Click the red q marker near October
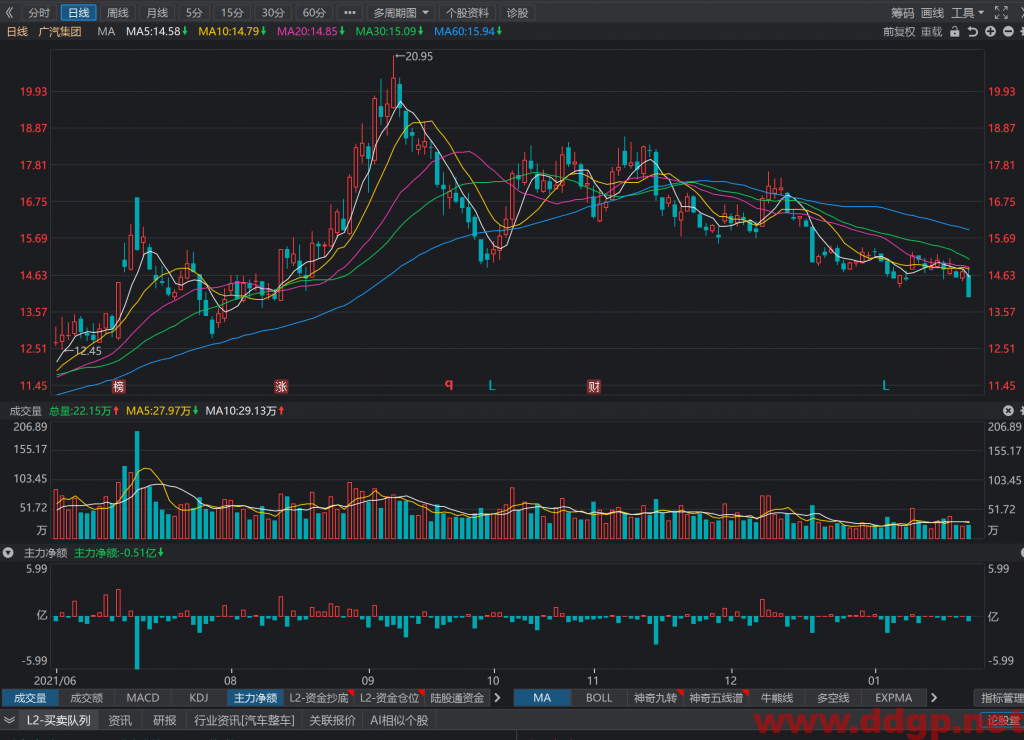Image resolution: width=1024 pixels, height=740 pixels. [x=449, y=384]
